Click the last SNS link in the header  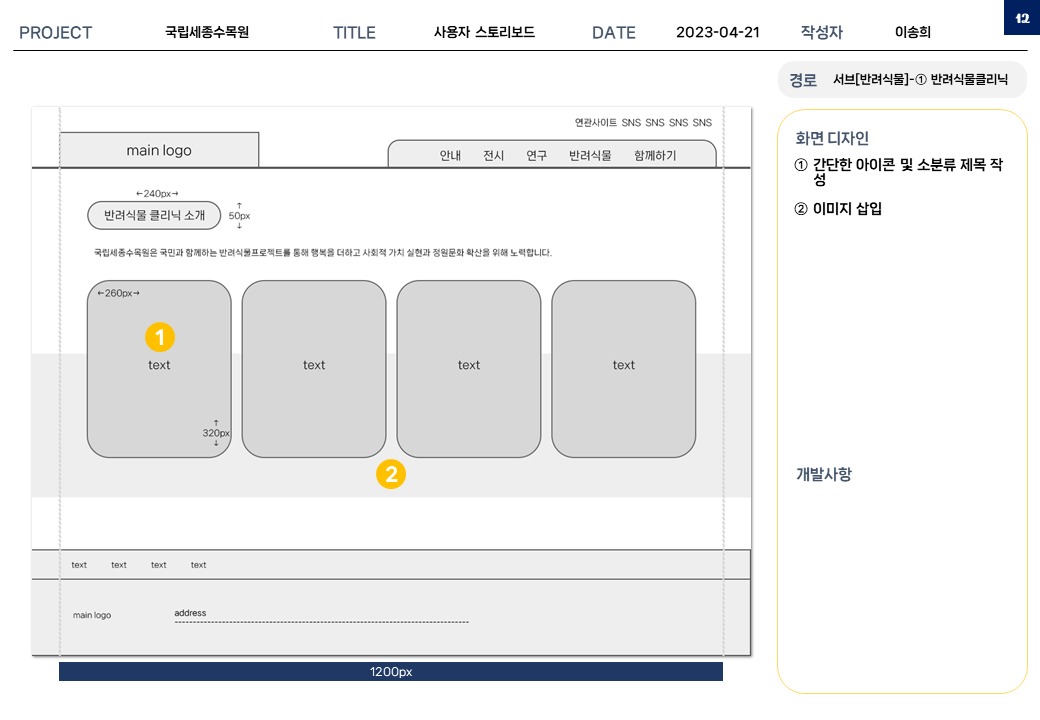702,123
